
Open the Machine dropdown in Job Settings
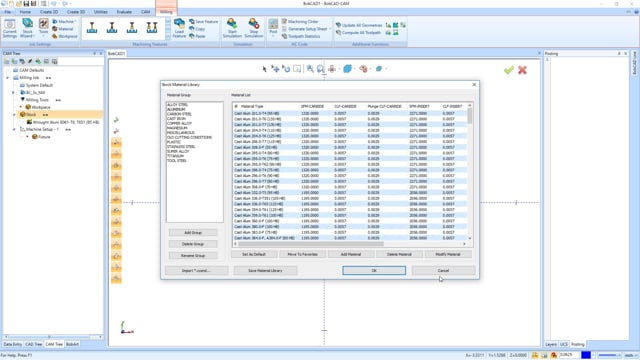click(x=76, y=21)
